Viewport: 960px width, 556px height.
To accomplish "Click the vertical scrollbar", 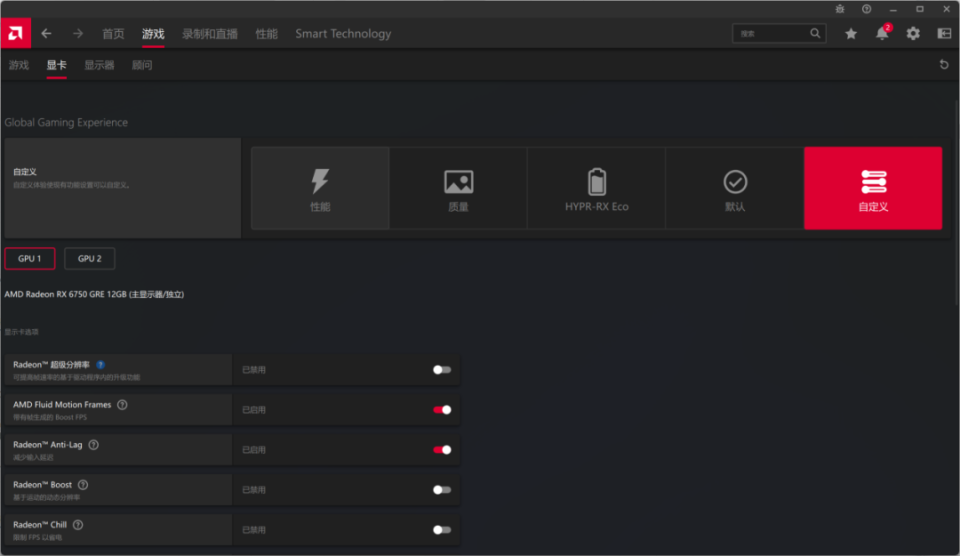I will [957, 202].
